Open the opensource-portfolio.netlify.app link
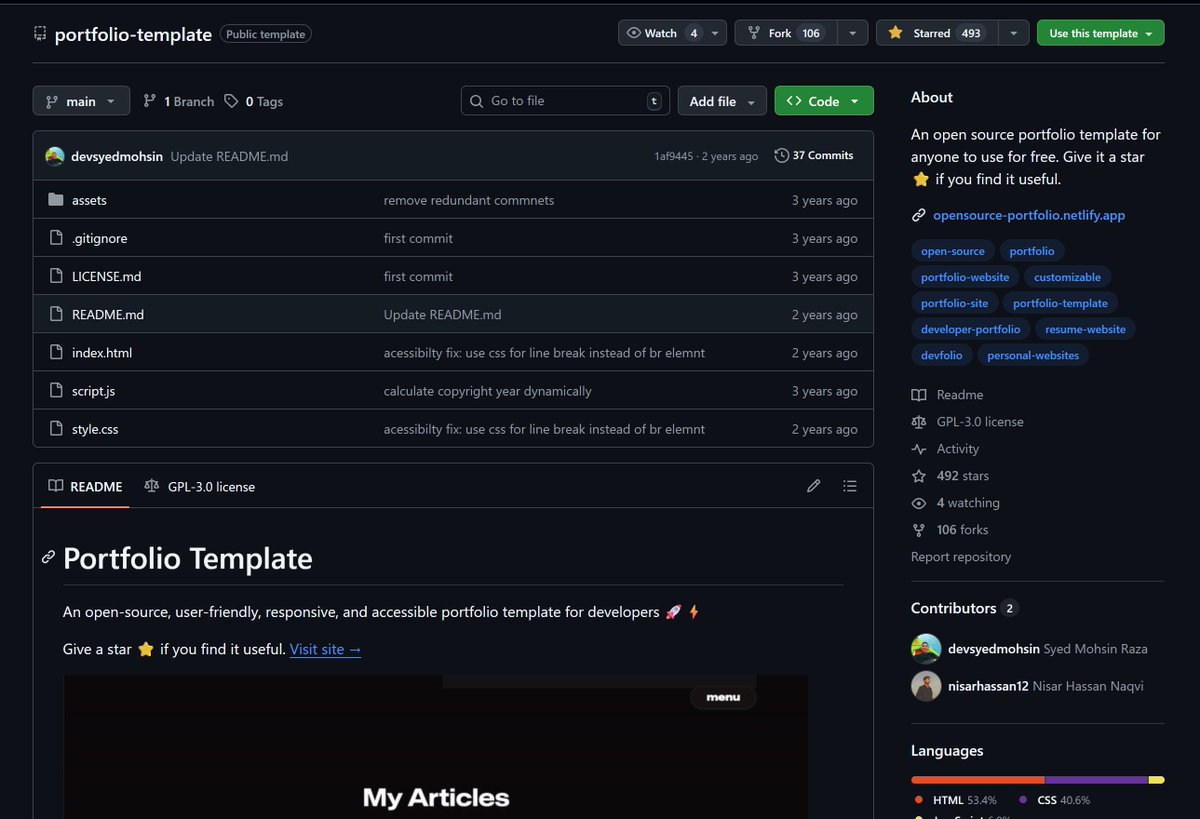The image size is (1200, 819). tap(1031, 215)
